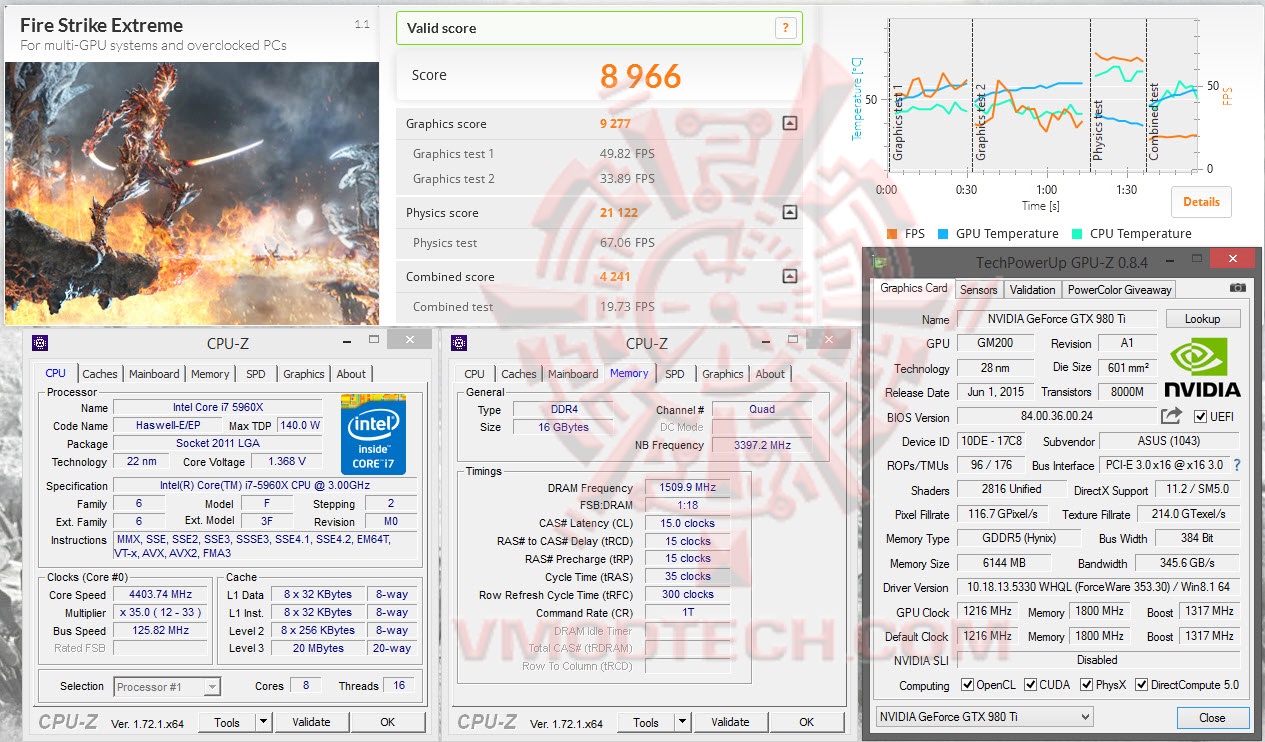This screenshot has width=1265, height=742.
Task: Click the GPU-Z title bar app icon
Action: pos(880,262)
